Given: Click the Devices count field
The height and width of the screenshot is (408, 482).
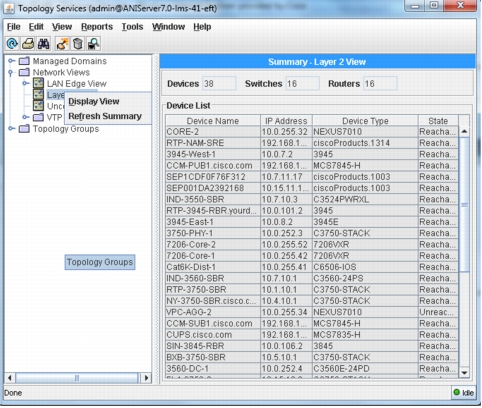Looking at the screenshot, I should point(219,83).
